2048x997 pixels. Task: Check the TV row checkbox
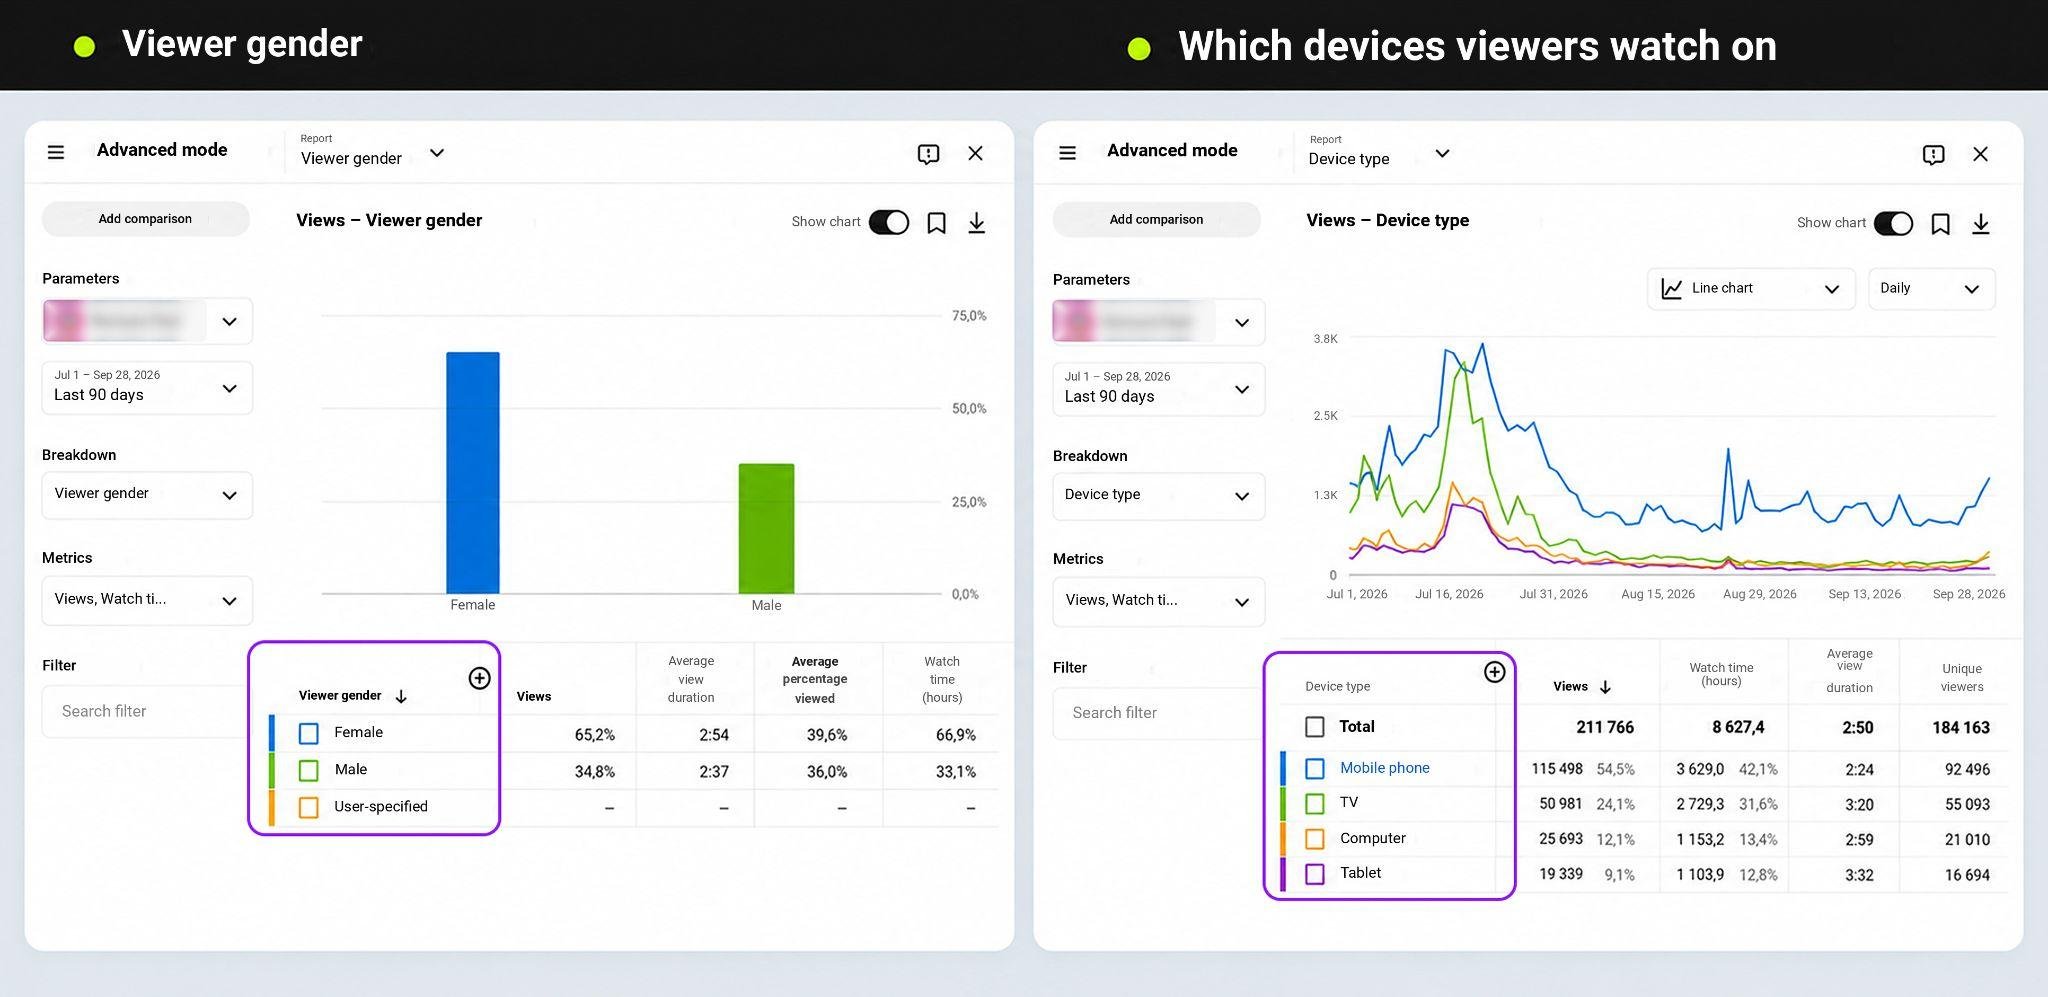pyautogui.click(x=1315, y=803)
